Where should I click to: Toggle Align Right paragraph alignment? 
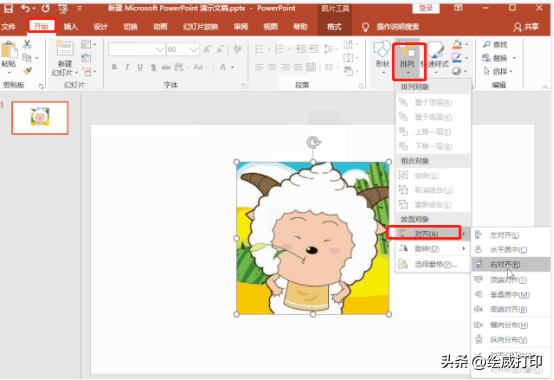pos(285,67)
